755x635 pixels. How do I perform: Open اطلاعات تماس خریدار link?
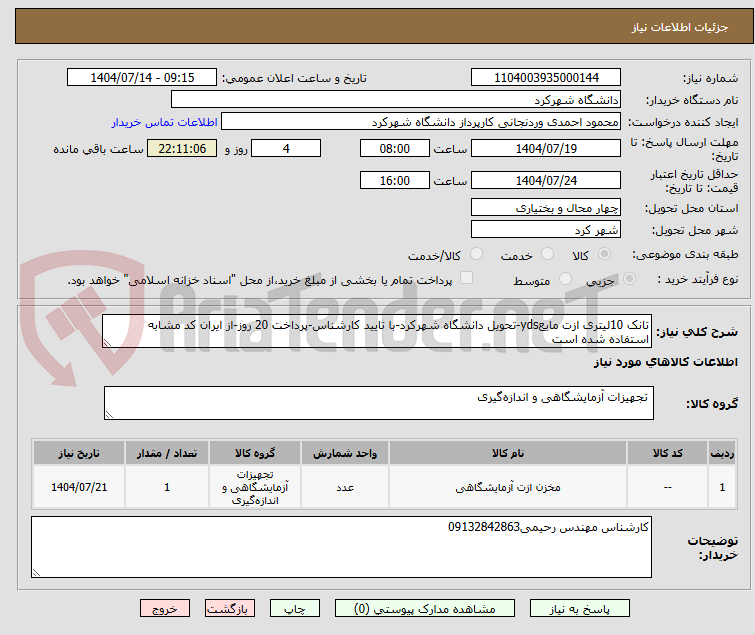click(165, 122)
